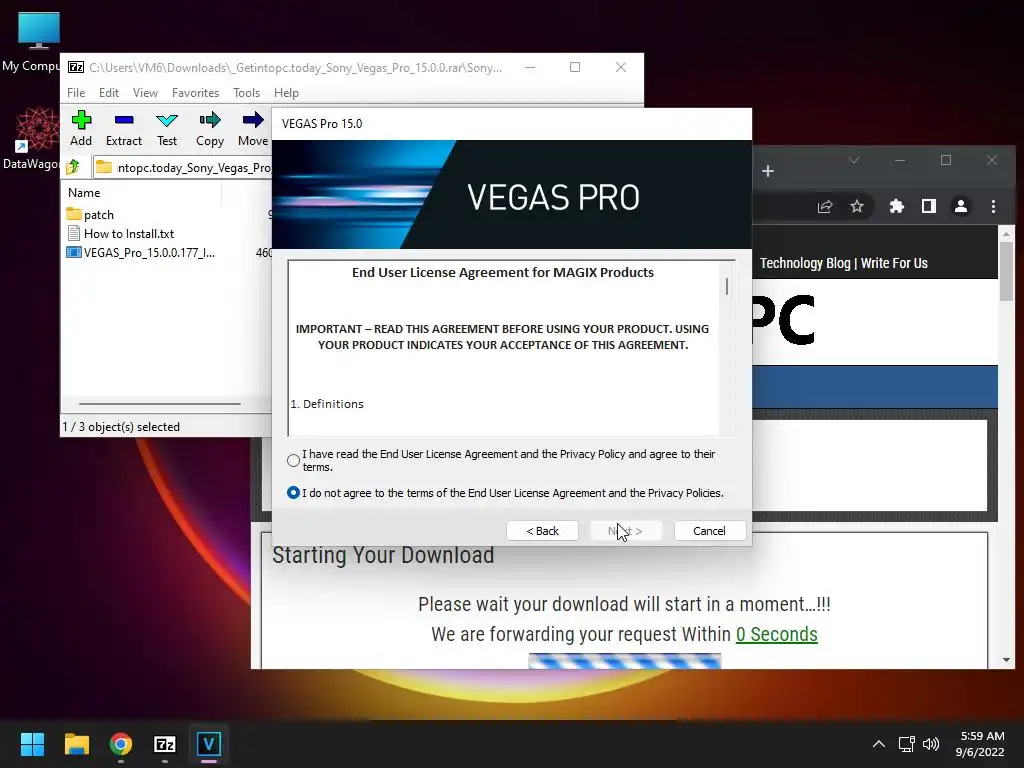Click the network icon in system tray
This screenshot has height=768, width=1024.
[906, 744]
